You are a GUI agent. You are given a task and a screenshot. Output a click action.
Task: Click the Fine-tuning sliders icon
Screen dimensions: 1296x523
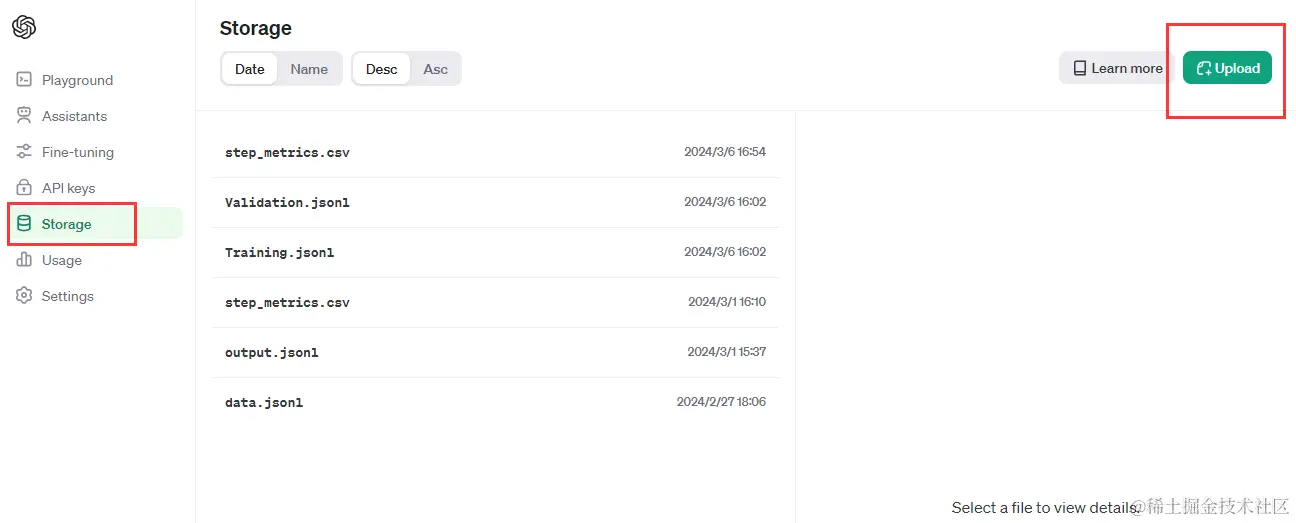click(x=24, y=152)
